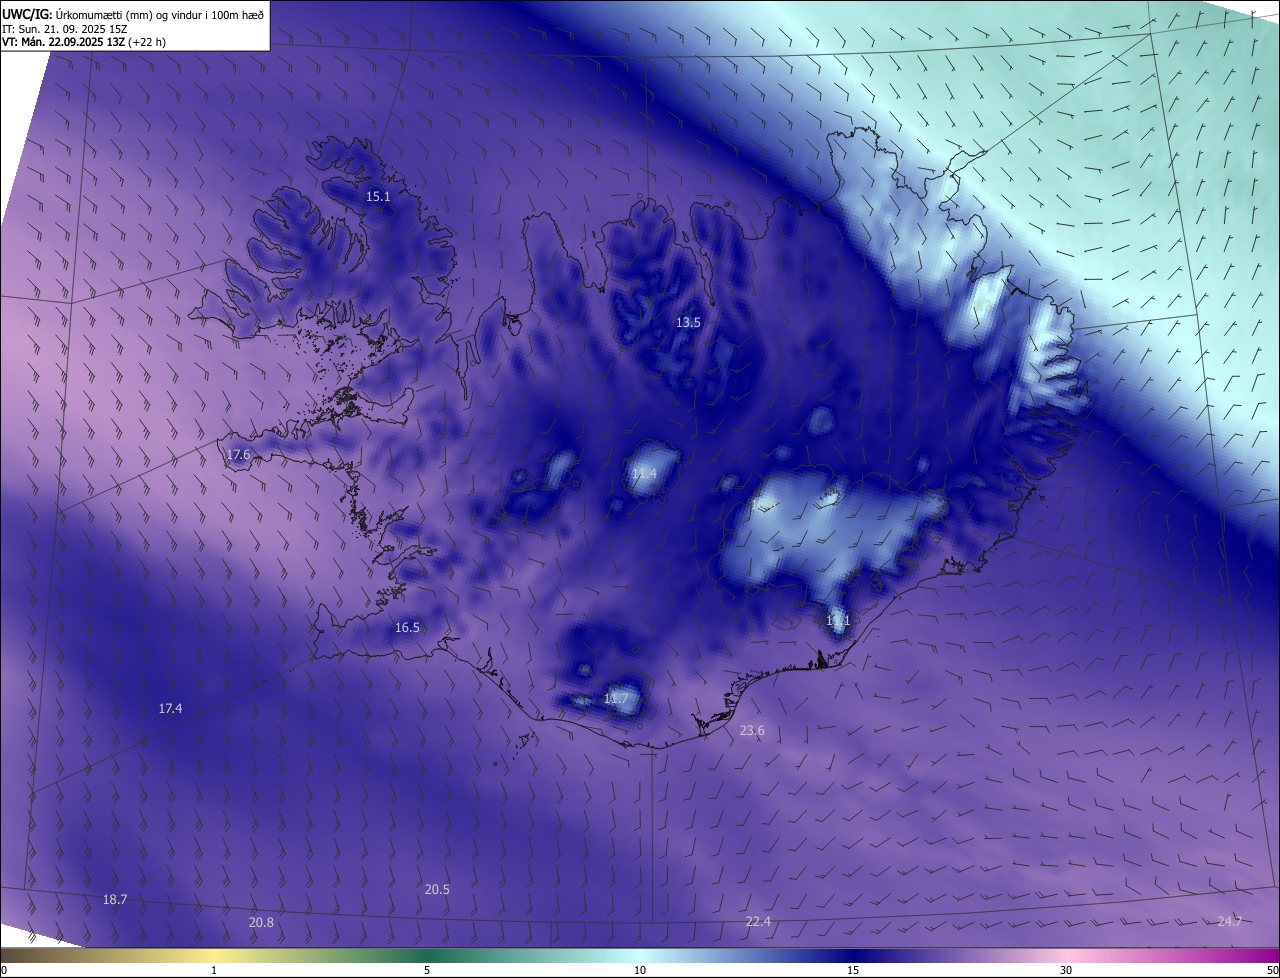
Task: Click the 17.4 value over the ocean
Action: (170, 709)
